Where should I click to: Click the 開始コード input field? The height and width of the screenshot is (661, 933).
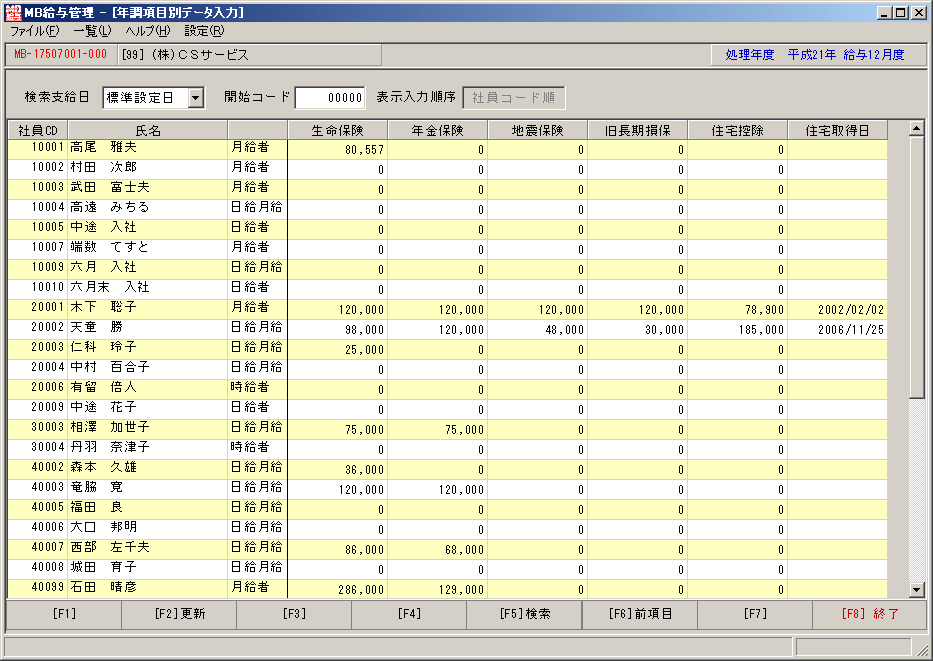pyautogui.click(x=330, y=98)
